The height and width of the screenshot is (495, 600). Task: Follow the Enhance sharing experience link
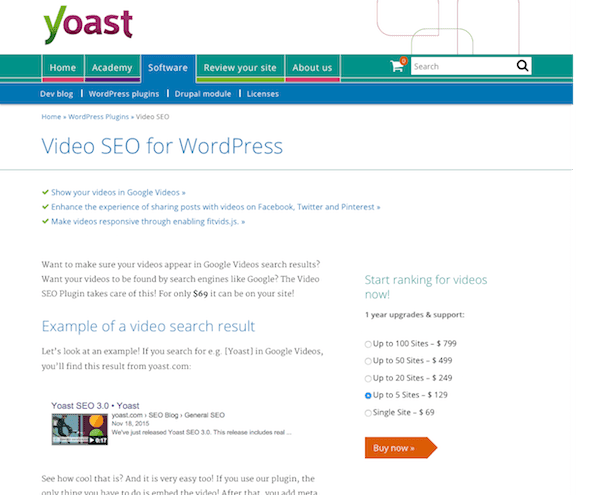(x=215, y=207)
